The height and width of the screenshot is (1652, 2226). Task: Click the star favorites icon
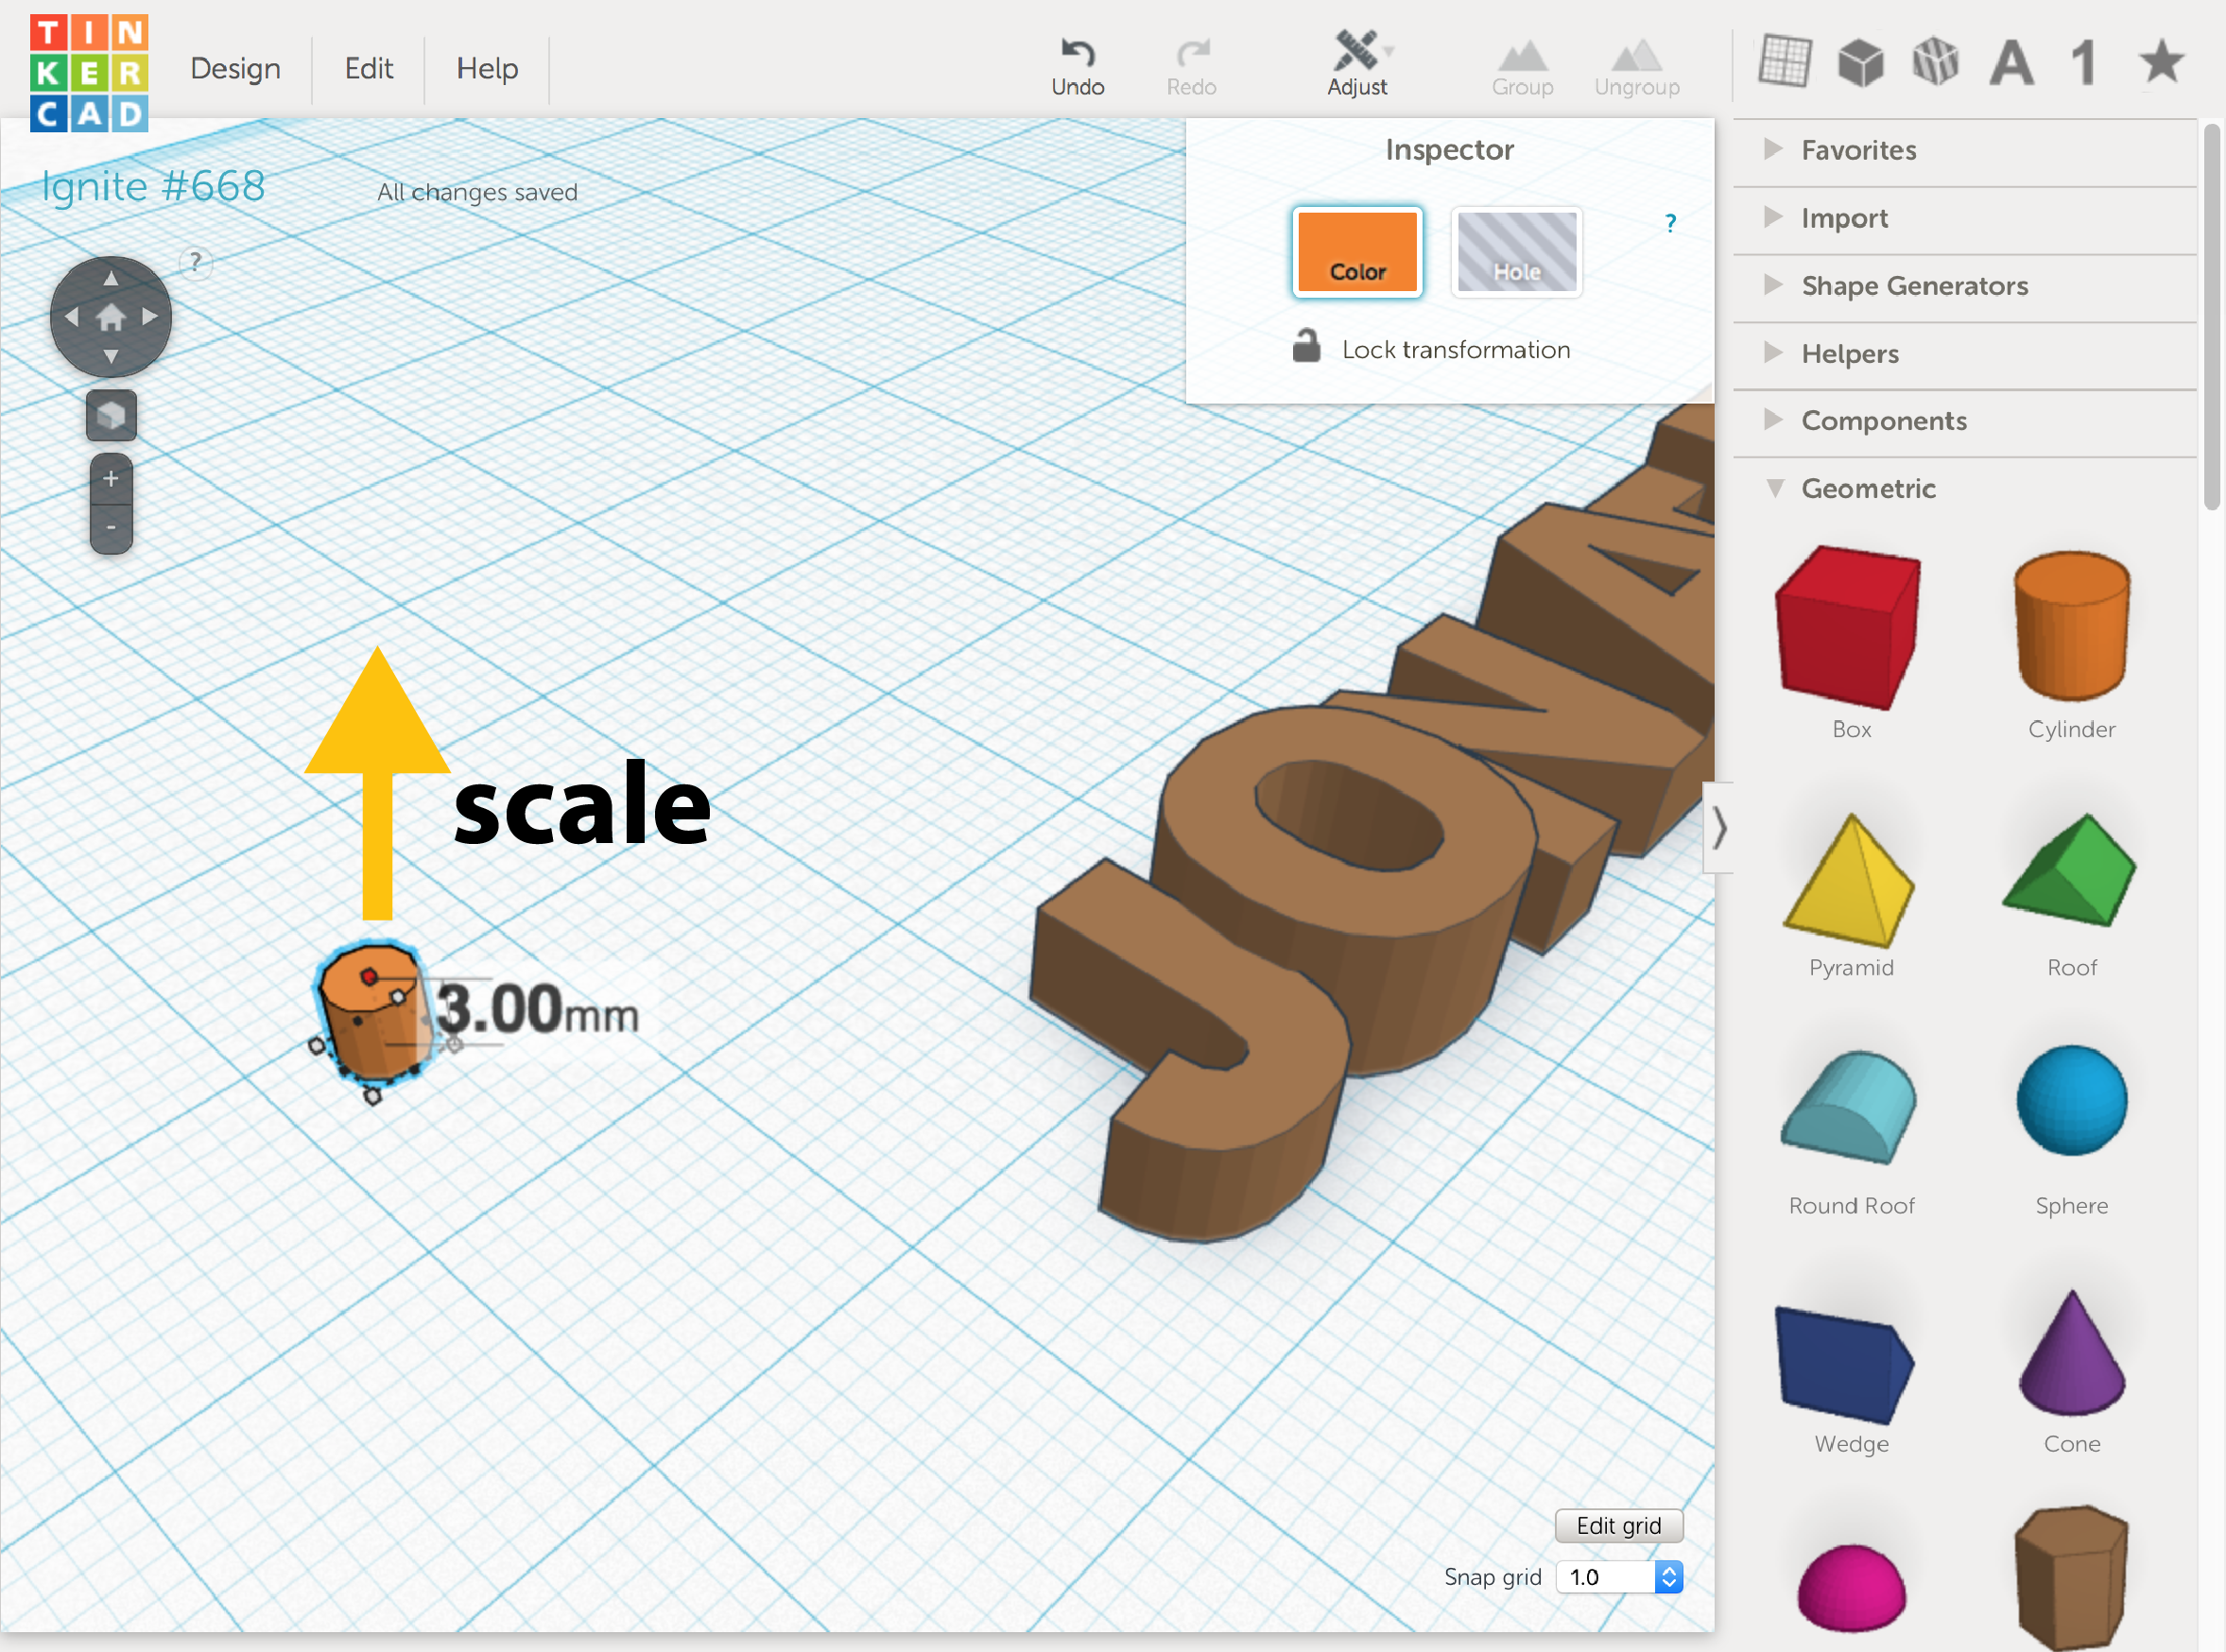tap(2161, 62)
